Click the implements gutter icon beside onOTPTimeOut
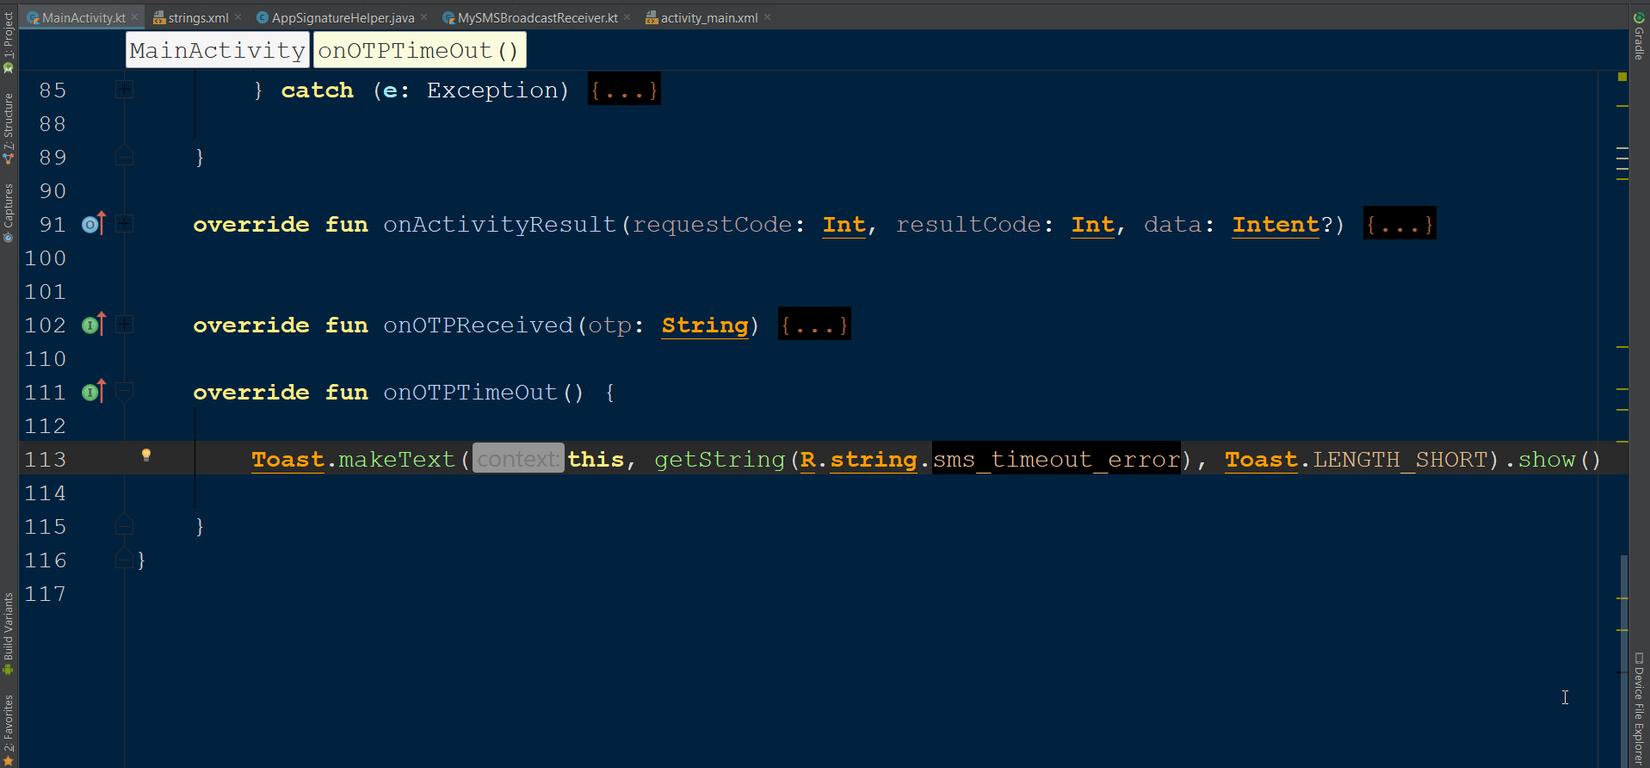 point(93,392)
